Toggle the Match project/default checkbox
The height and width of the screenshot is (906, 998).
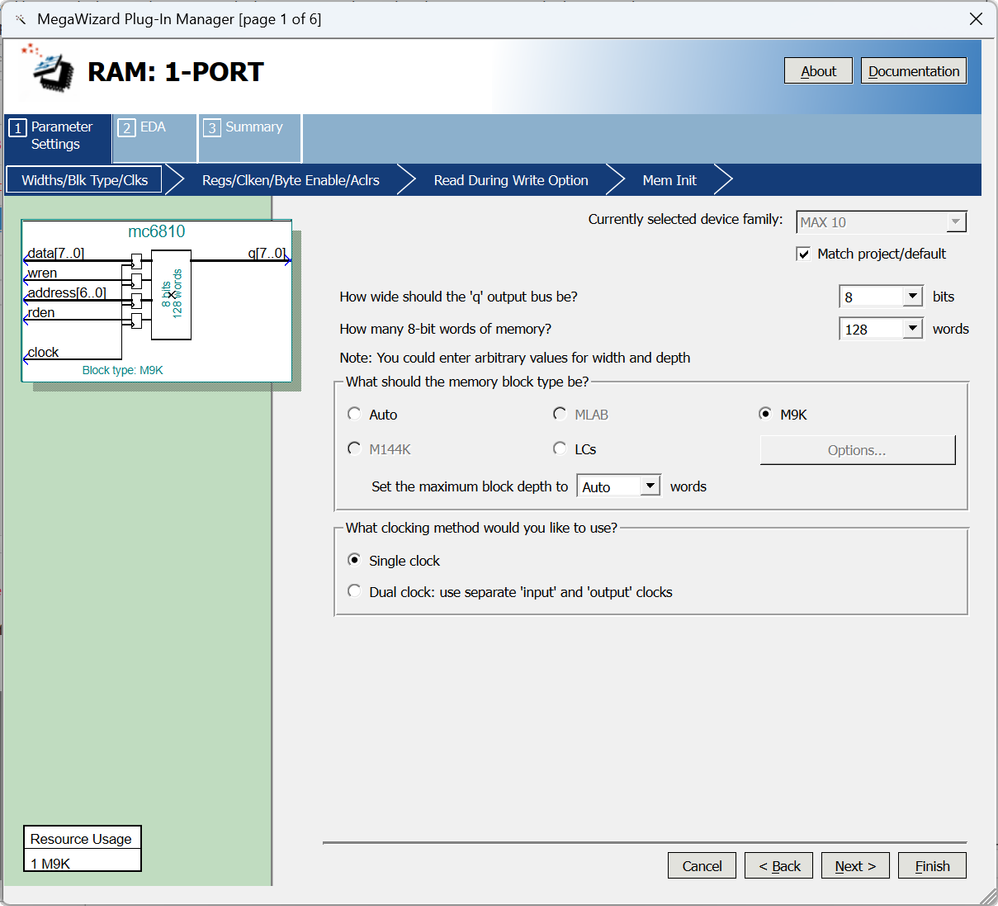click(x=803, y=254)
